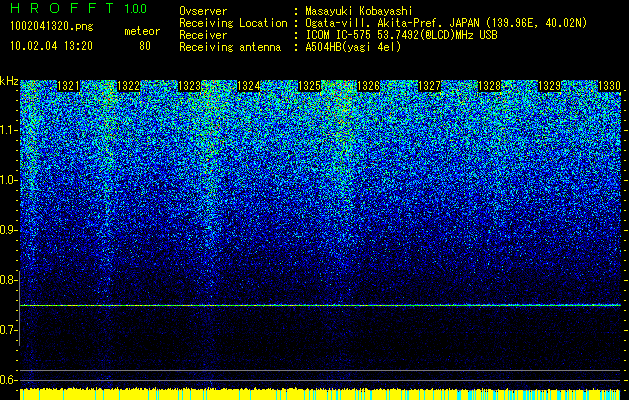
Task: Click the yellow signal level bar graph
Action: point(320,394)
